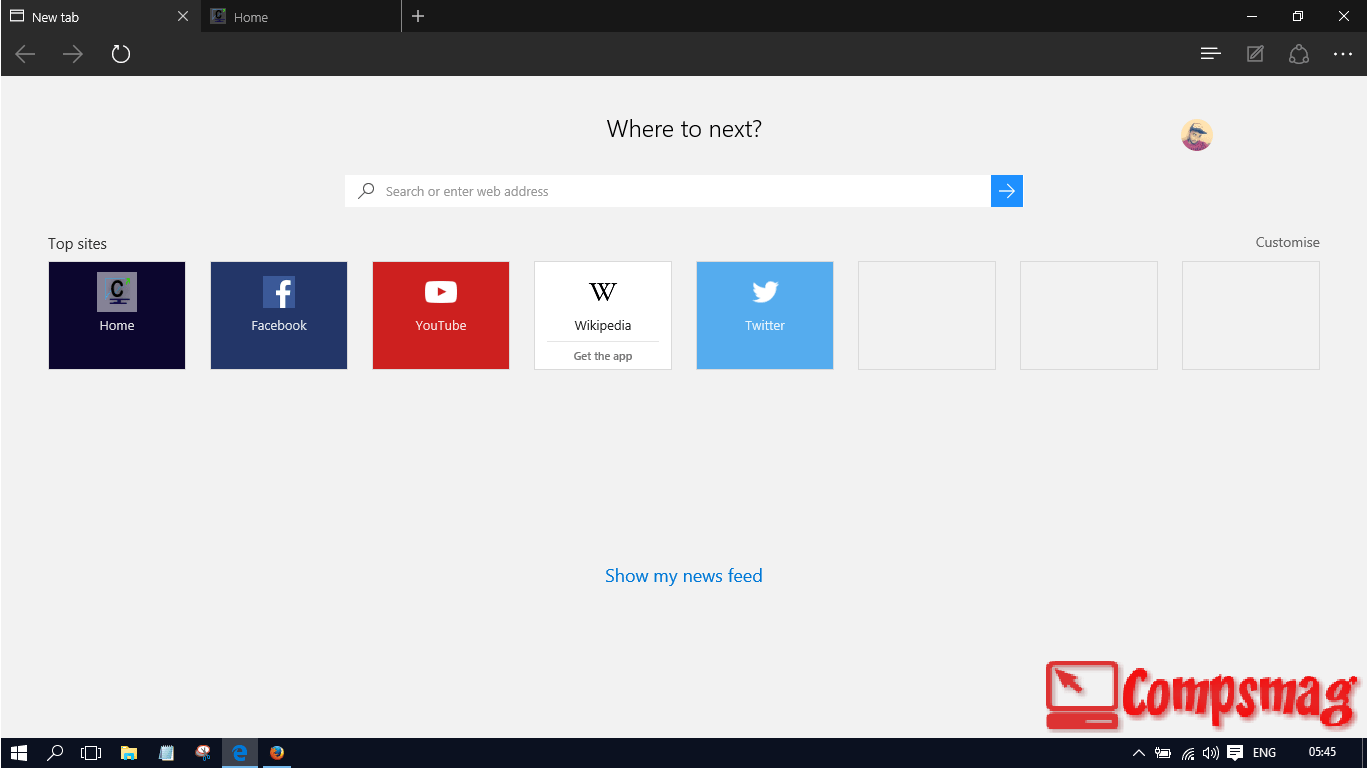Show hidden system tray icons

pos(1138,753)
